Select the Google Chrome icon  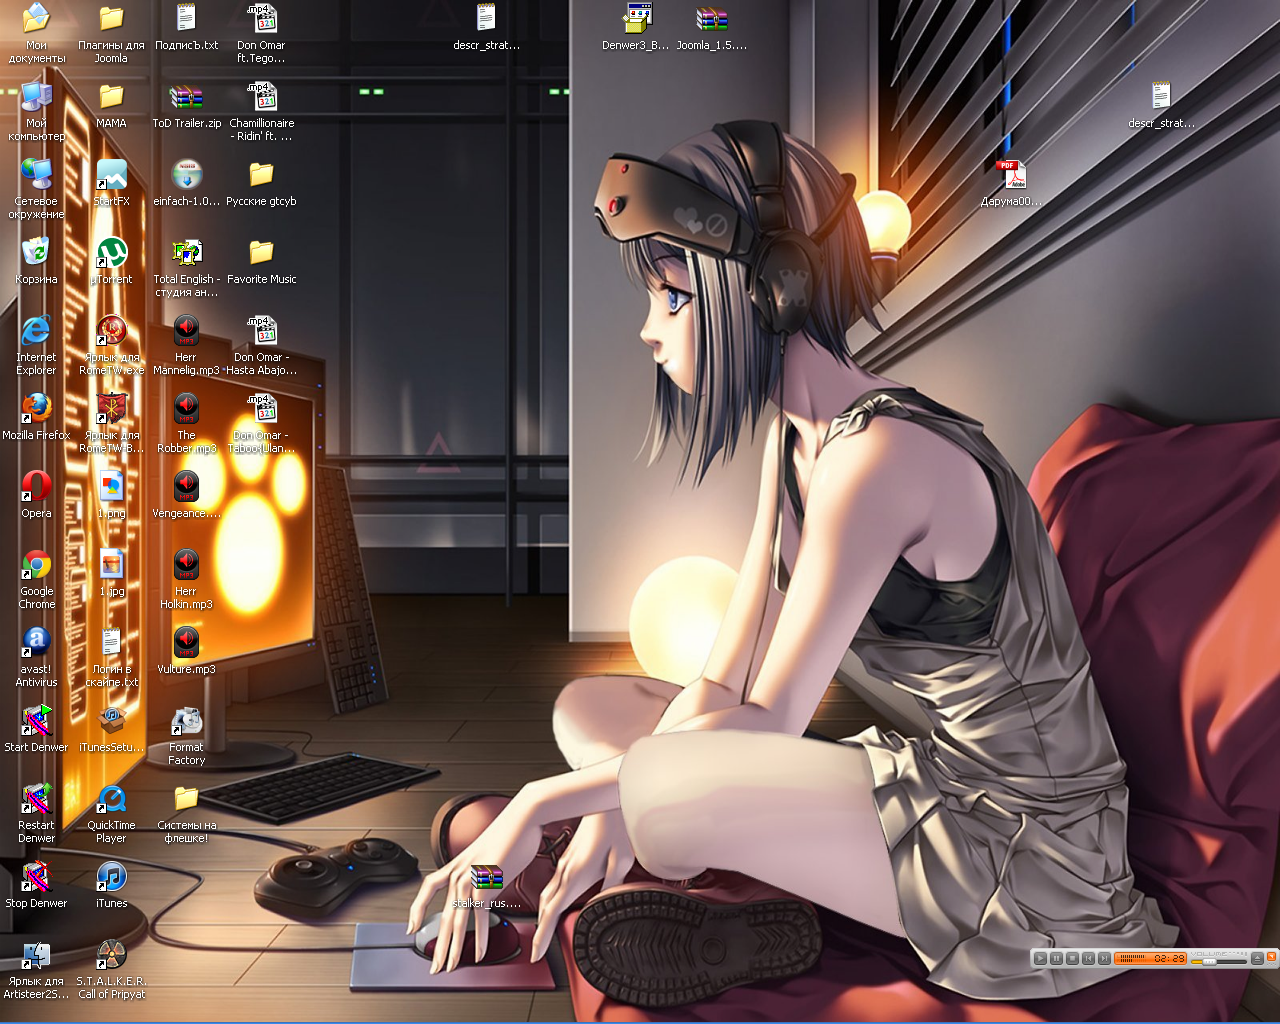(x=36, y=565)
